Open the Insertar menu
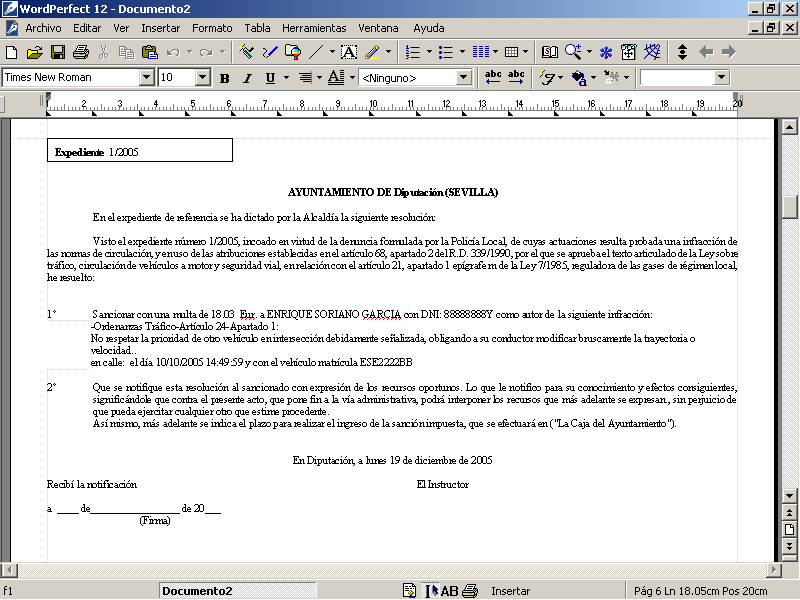 coord(163,28)
